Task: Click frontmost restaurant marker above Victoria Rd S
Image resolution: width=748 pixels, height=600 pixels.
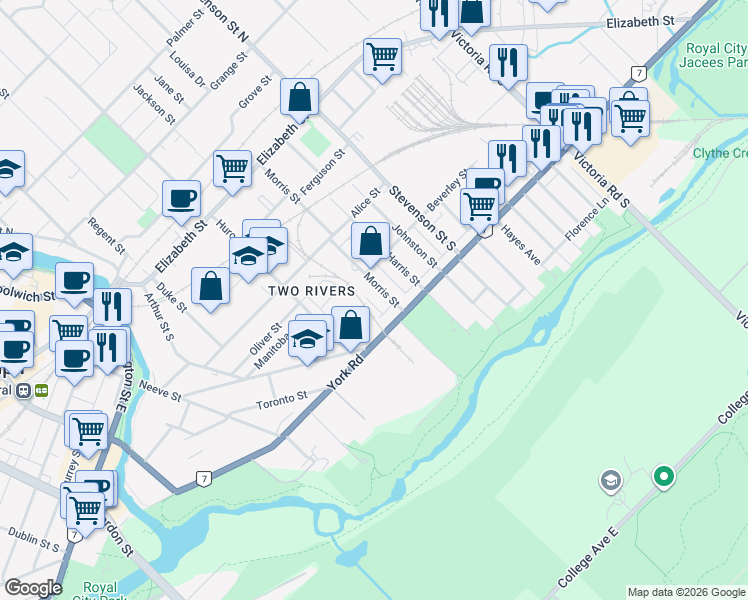Action: [x=582, y=128]
